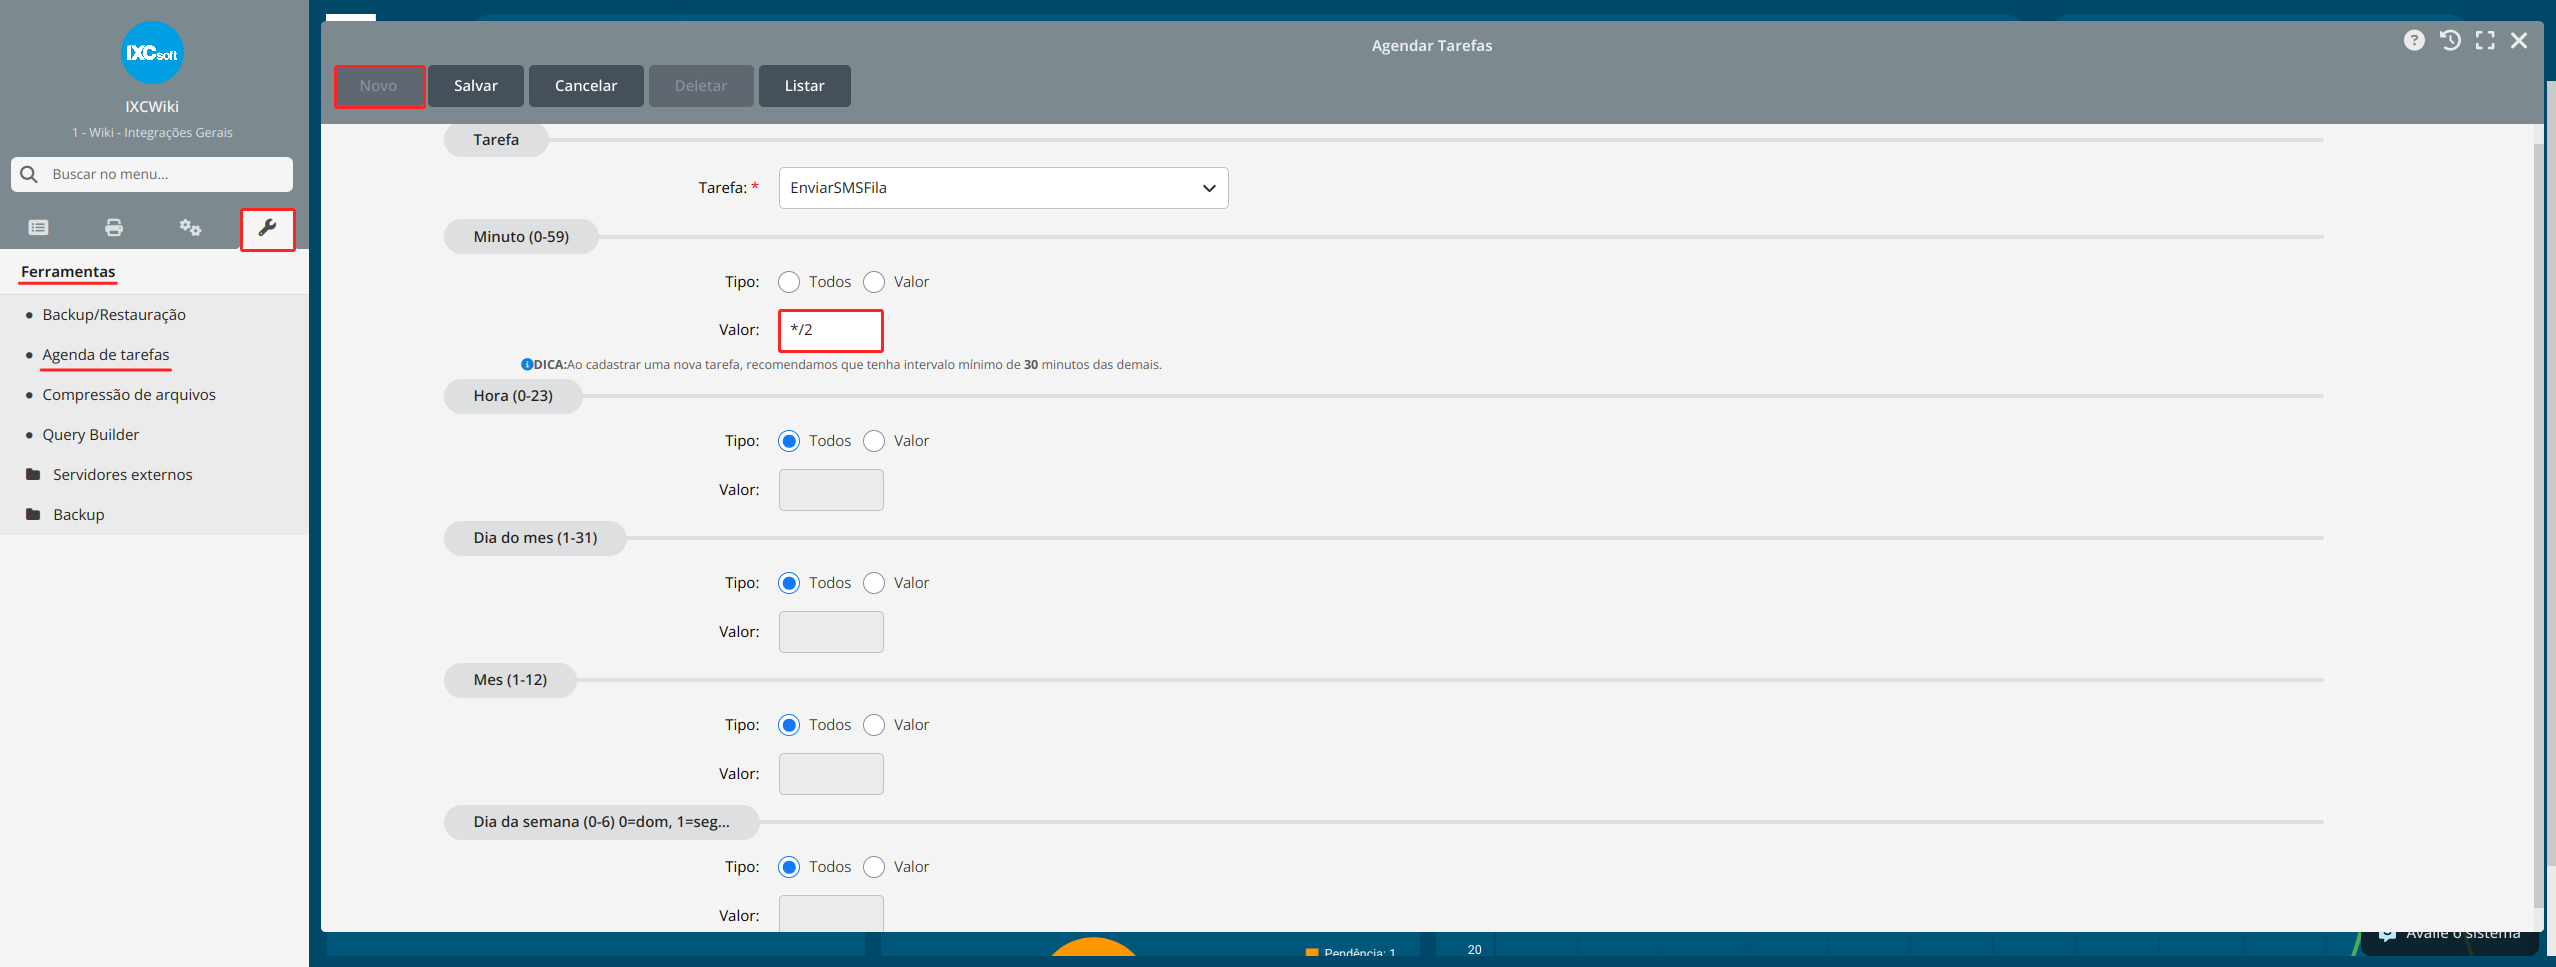Click the IXCsoft logo
Screen dimensions: 2556x967
[x=152, y=53]
